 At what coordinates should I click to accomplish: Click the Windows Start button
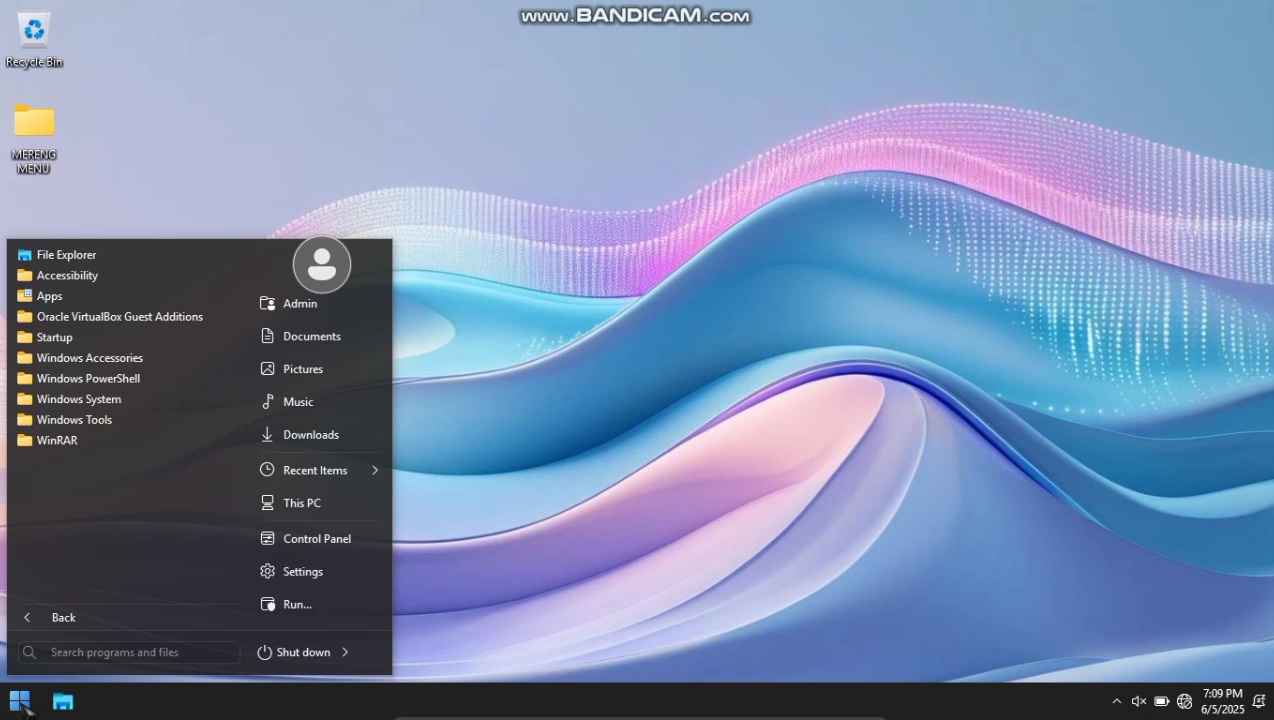[x=20, y=701]
